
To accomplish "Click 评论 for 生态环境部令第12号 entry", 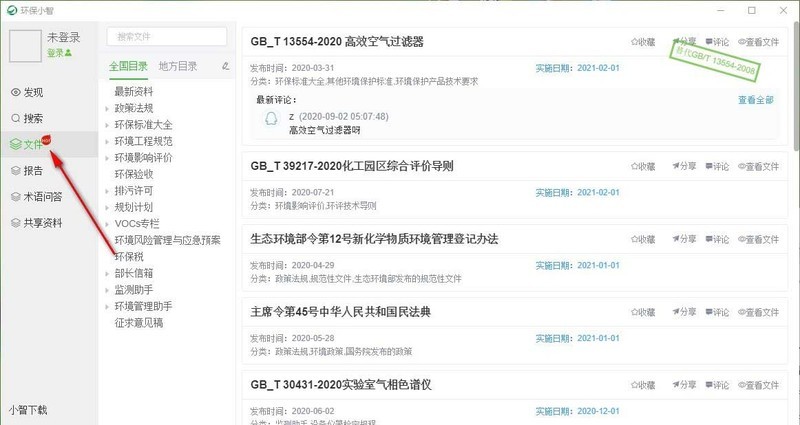I will click(x=717, y=239).
